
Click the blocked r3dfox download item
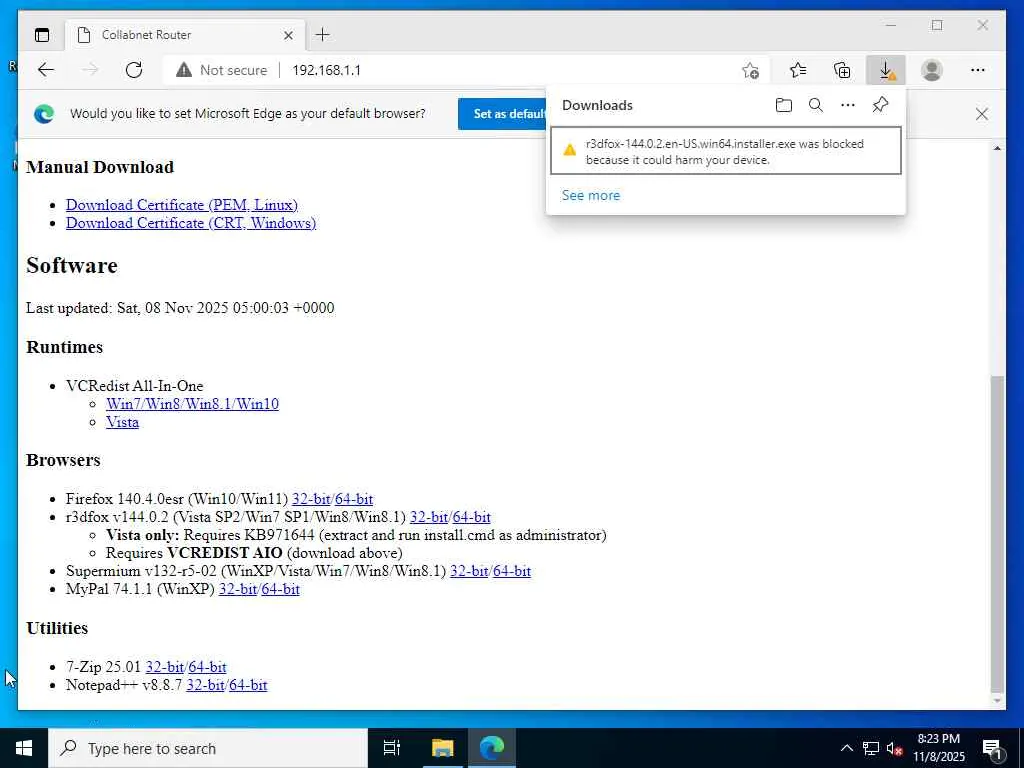pos(726,152)
